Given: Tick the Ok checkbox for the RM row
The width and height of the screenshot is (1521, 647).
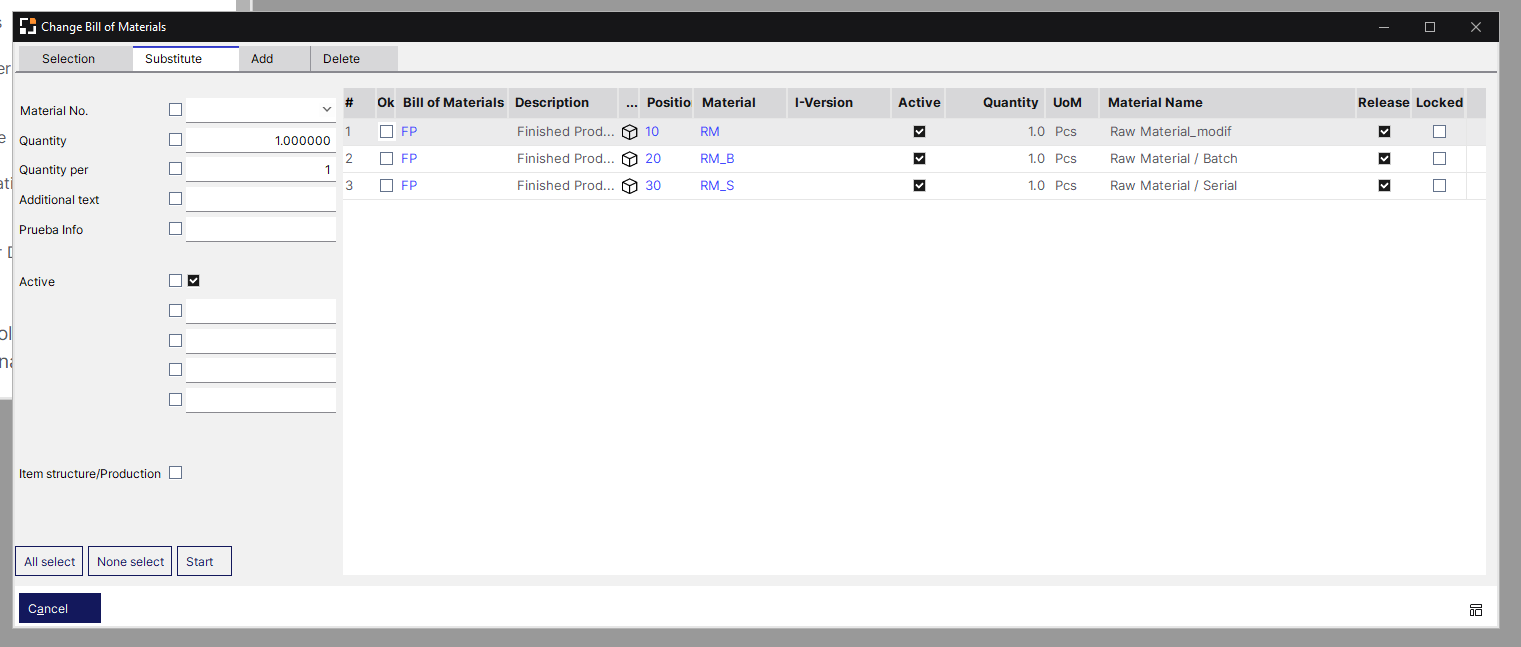Looking at the screenshot, I should click(x=386, y=132).
